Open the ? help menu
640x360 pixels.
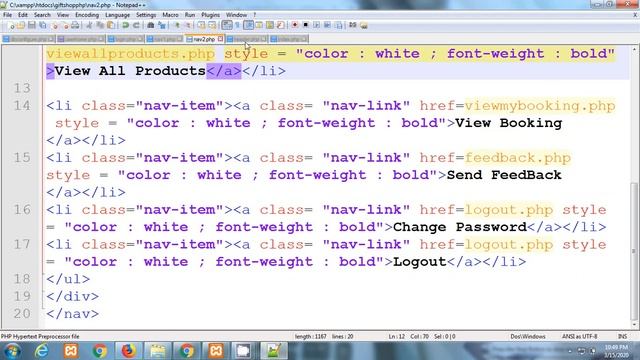pyautogui.click(x=254, y=15)
